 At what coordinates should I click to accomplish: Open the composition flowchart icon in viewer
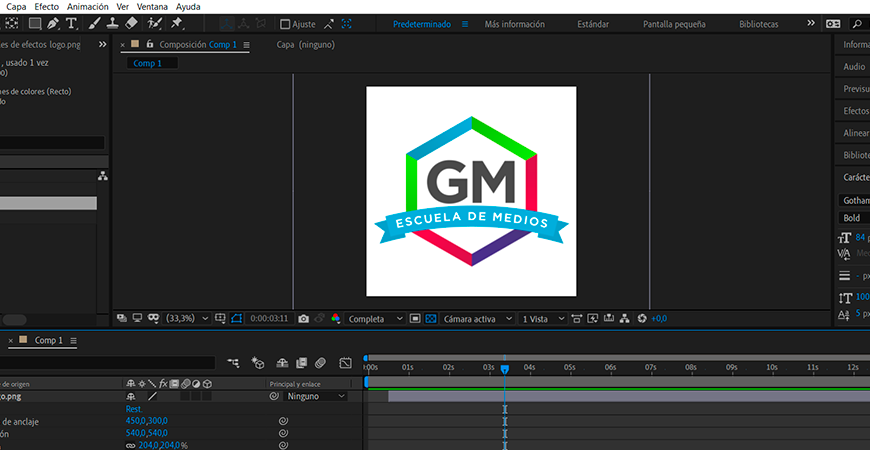625,318
